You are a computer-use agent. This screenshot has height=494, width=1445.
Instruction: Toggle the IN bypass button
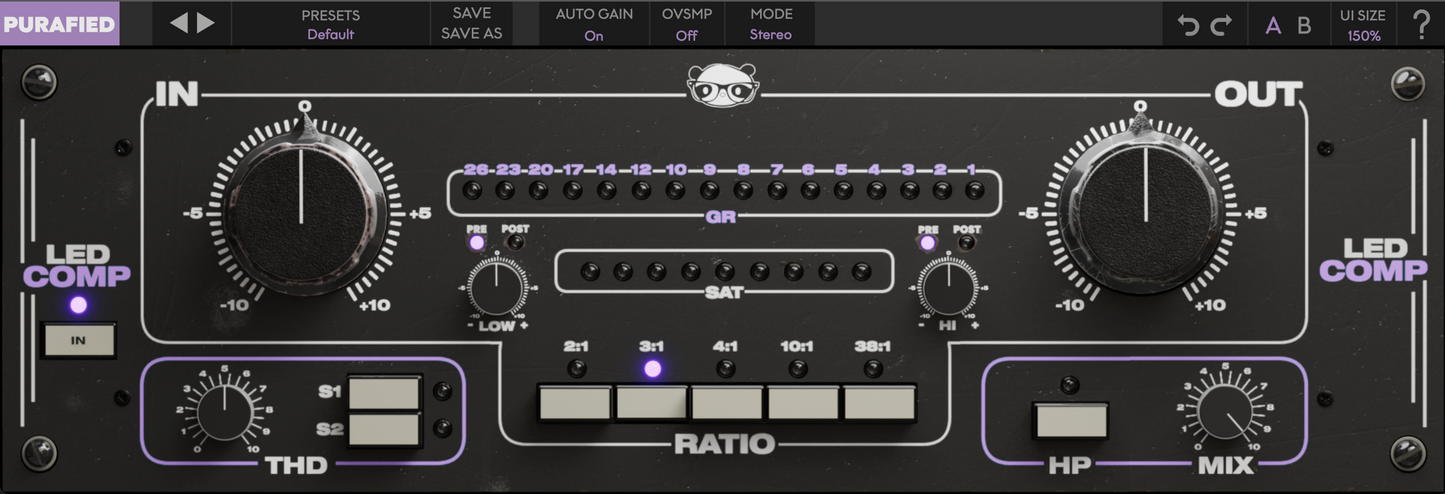[x=79, y=341]
